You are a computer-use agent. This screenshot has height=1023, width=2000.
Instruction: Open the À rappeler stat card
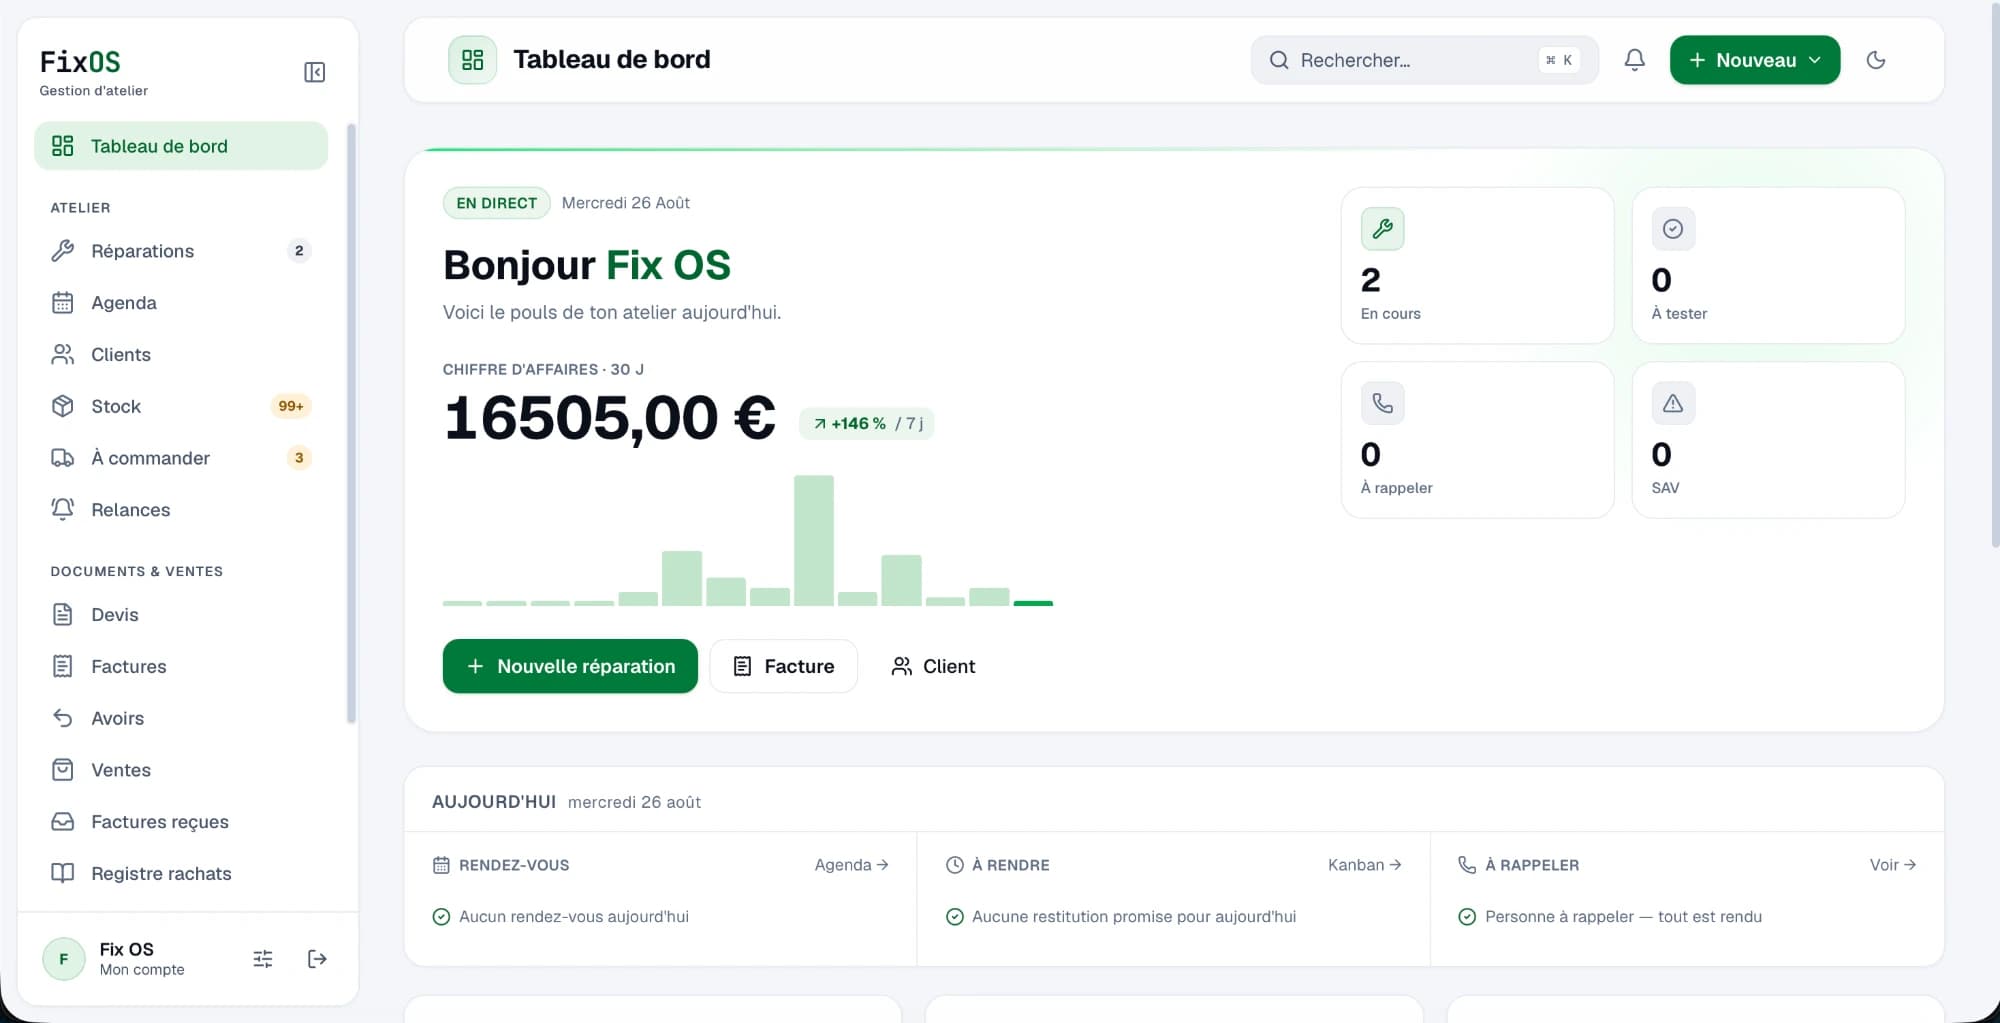1477,440
